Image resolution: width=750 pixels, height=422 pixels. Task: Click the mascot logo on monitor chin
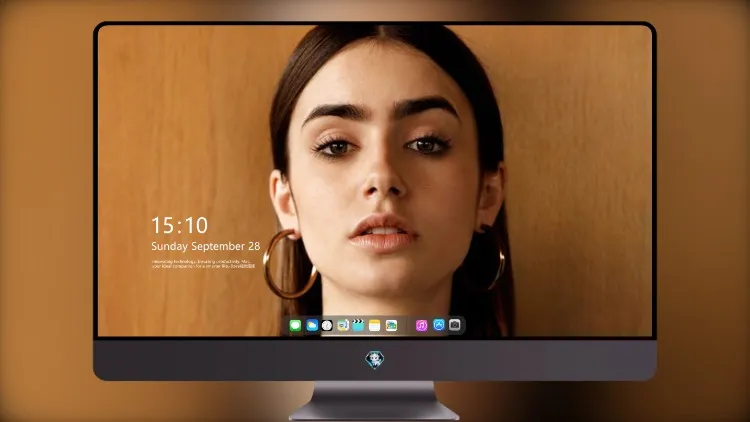(375, 360)
